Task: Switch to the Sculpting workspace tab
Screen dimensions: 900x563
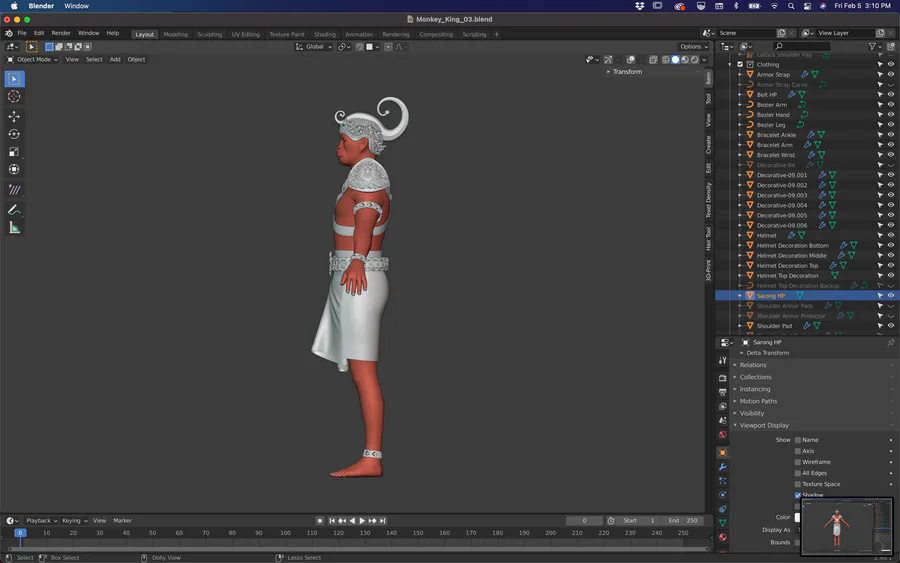Action: (x=210, y=34)
